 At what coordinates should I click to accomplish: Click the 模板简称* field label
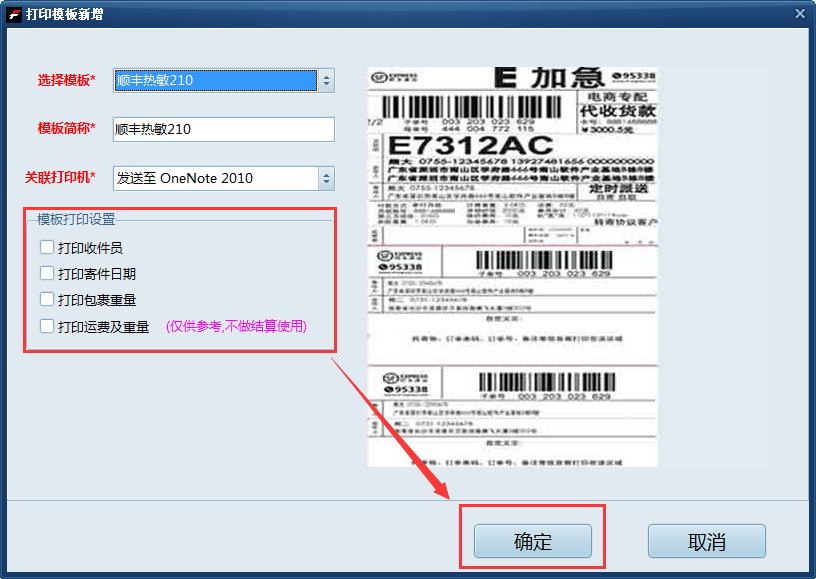67,128
